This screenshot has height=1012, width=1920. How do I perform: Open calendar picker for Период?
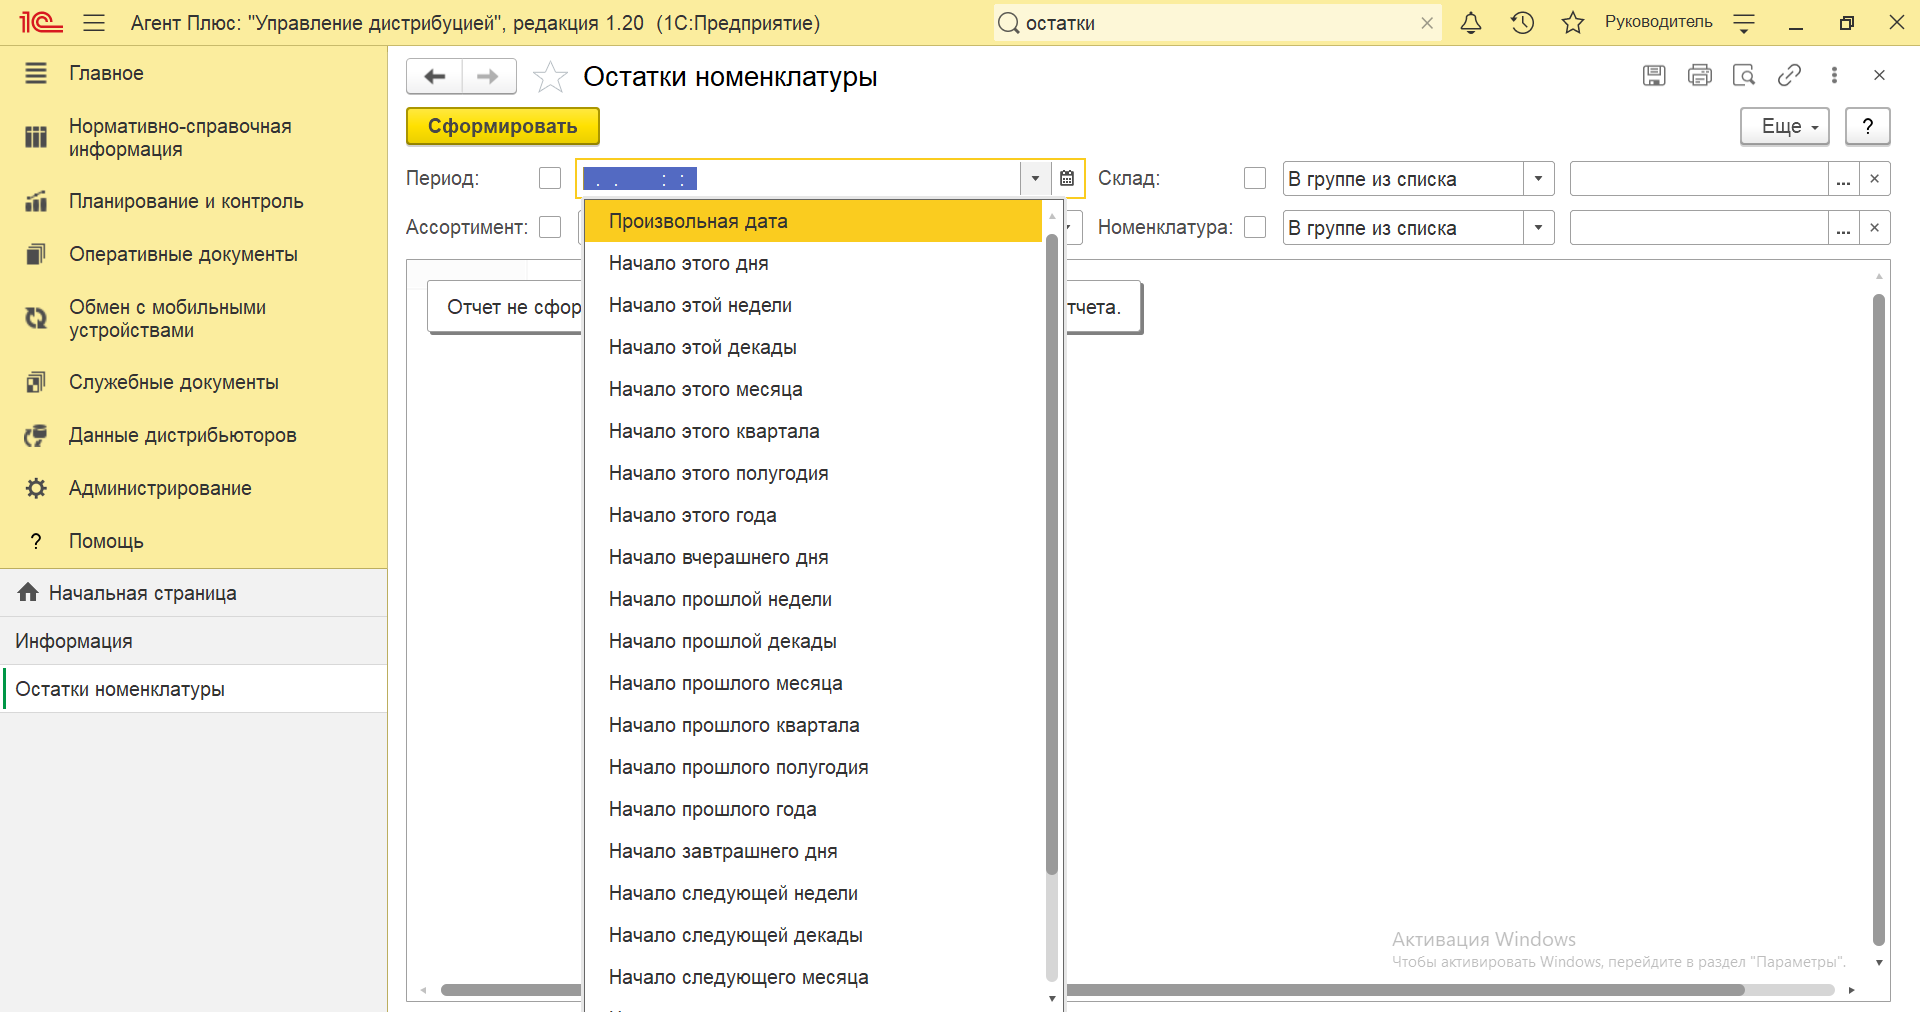[1067, 178]
